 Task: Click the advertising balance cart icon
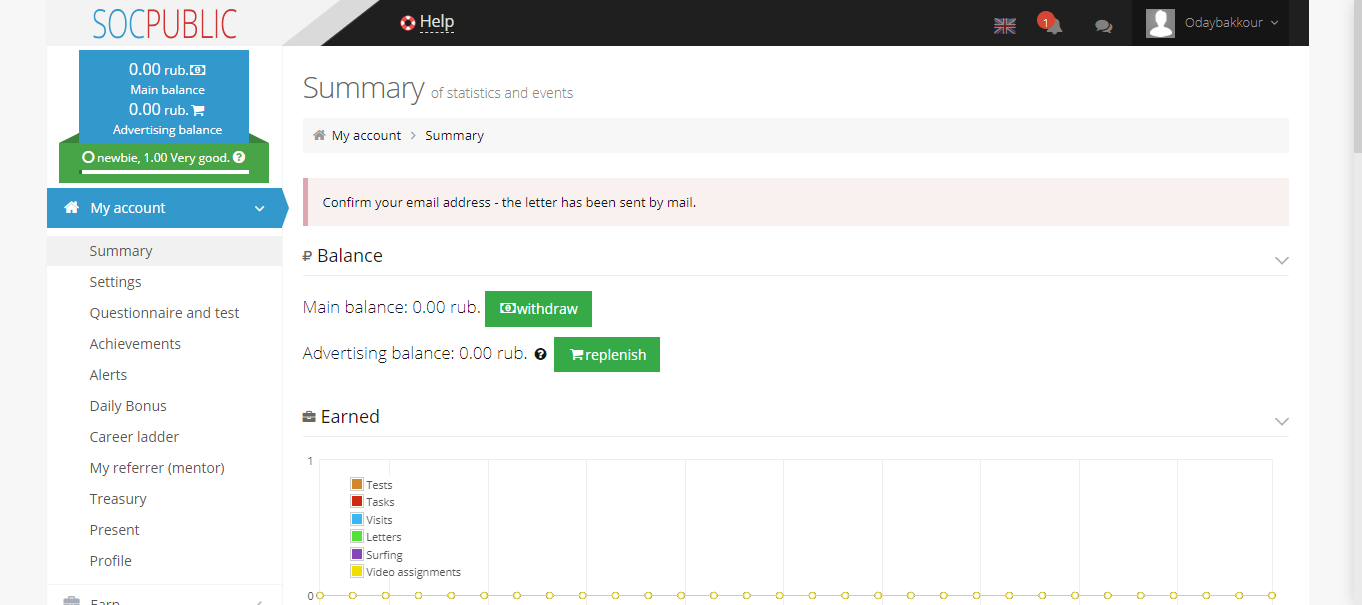point(197,110)
